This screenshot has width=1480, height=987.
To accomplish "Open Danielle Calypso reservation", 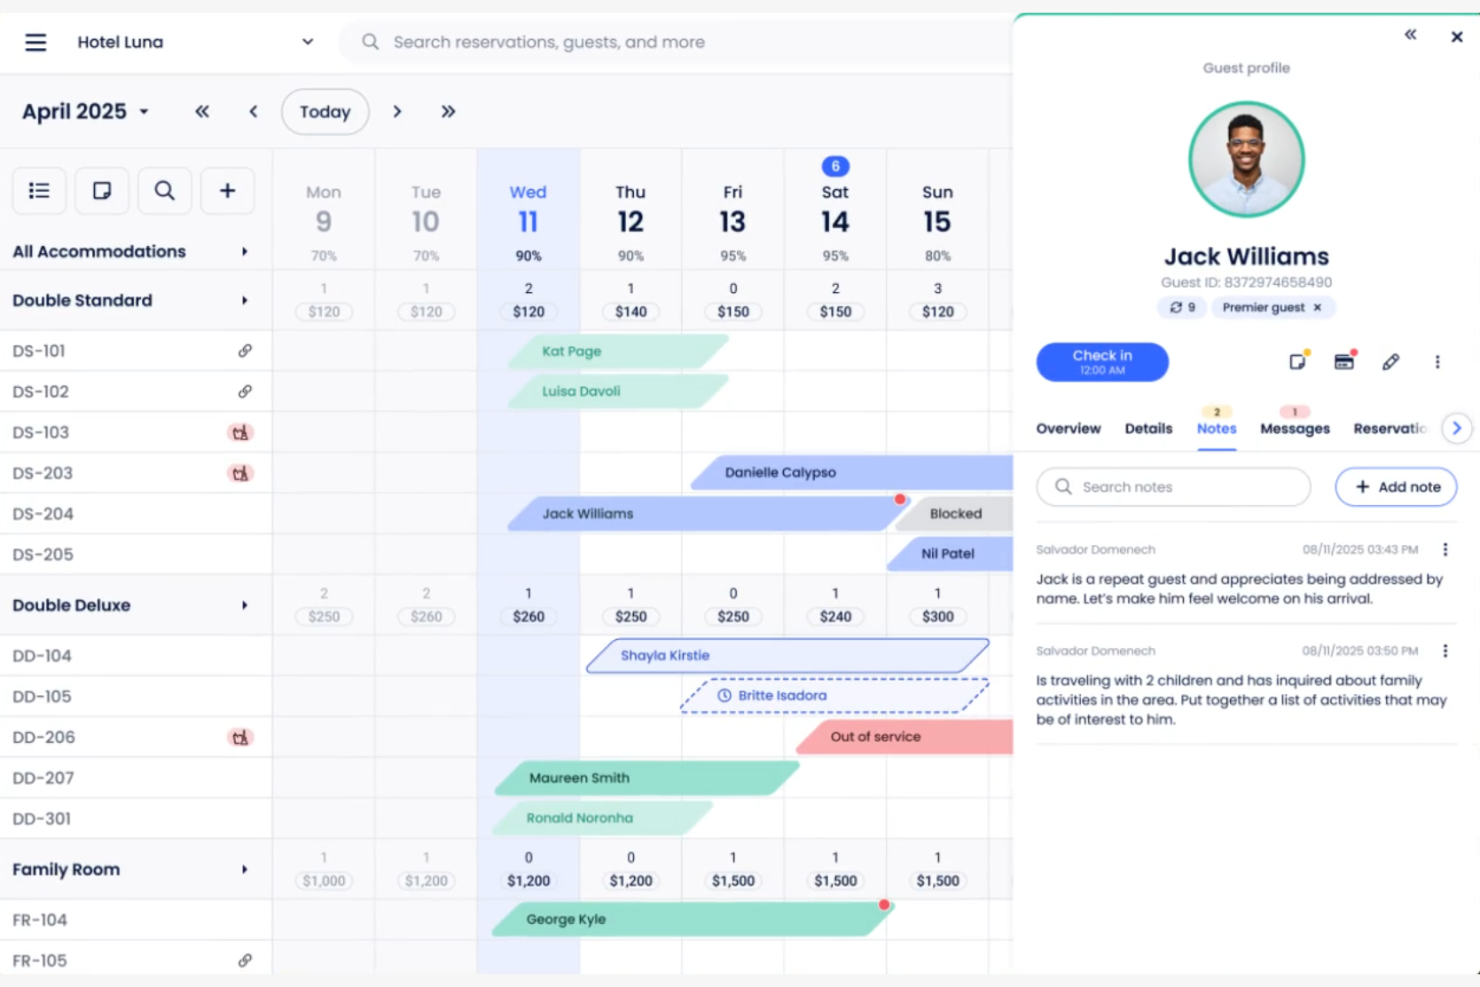I will click(x=851, y=472).
